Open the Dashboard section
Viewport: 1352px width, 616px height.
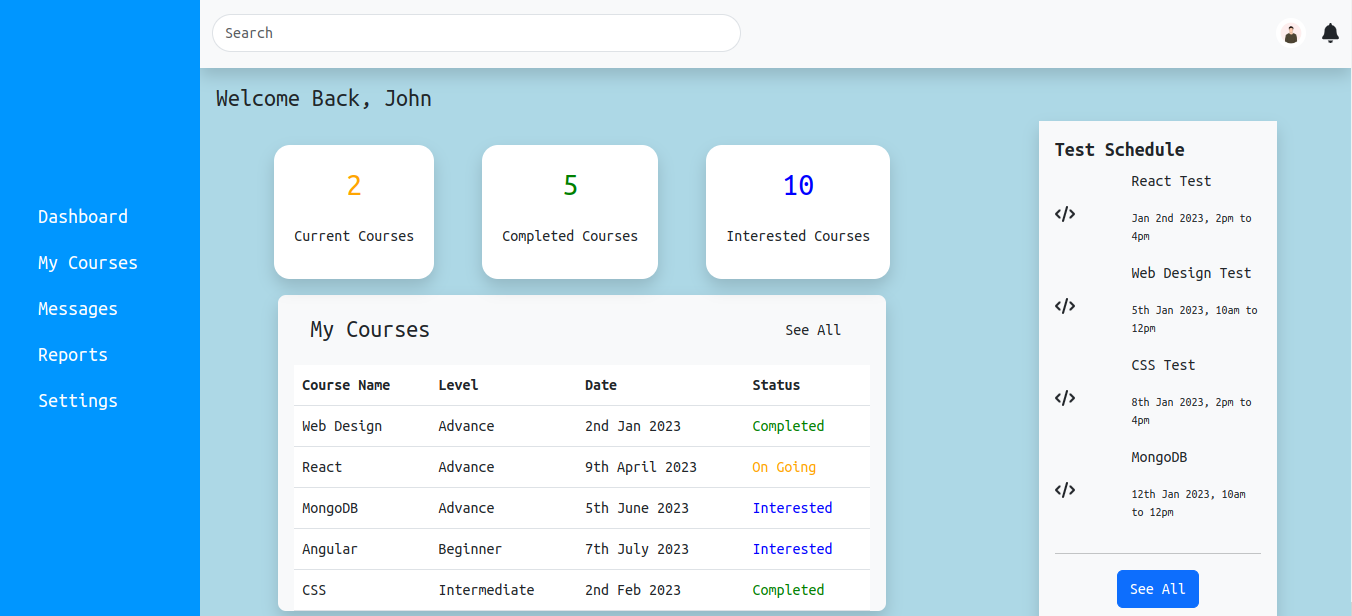83,216
